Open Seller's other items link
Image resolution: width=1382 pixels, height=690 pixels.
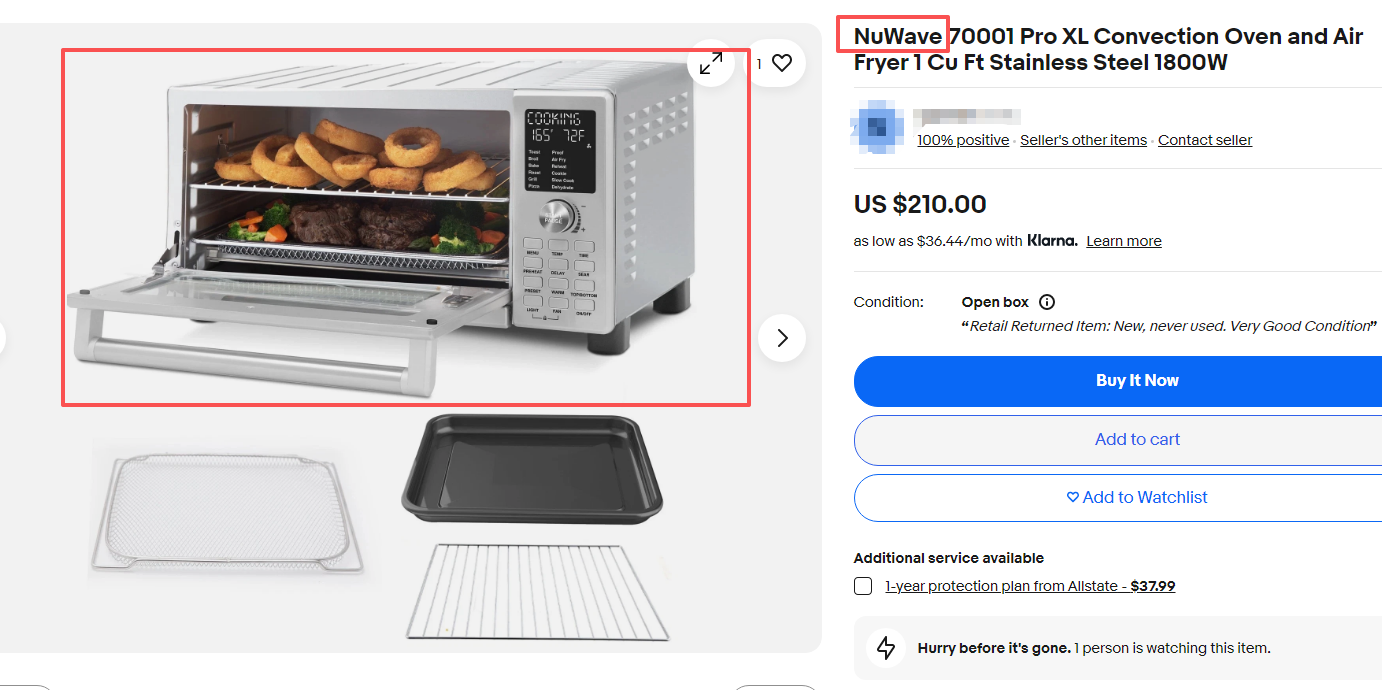pos(1083,140)
